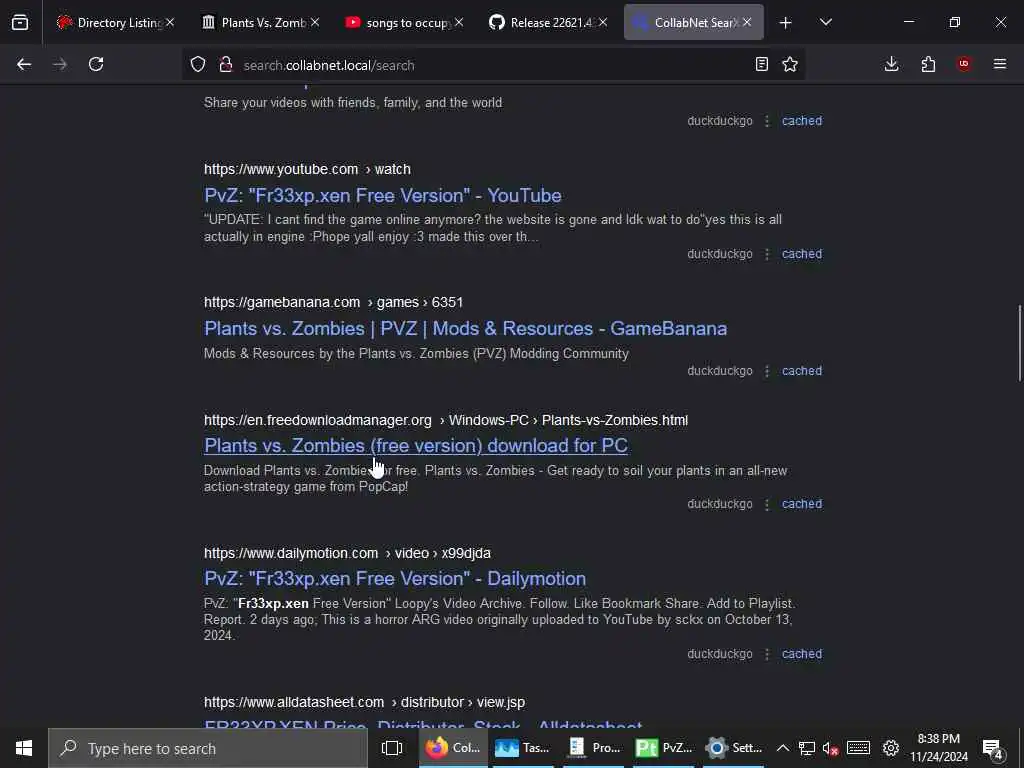Open Plants vs. Zombies free version download result

pos(415,445)
